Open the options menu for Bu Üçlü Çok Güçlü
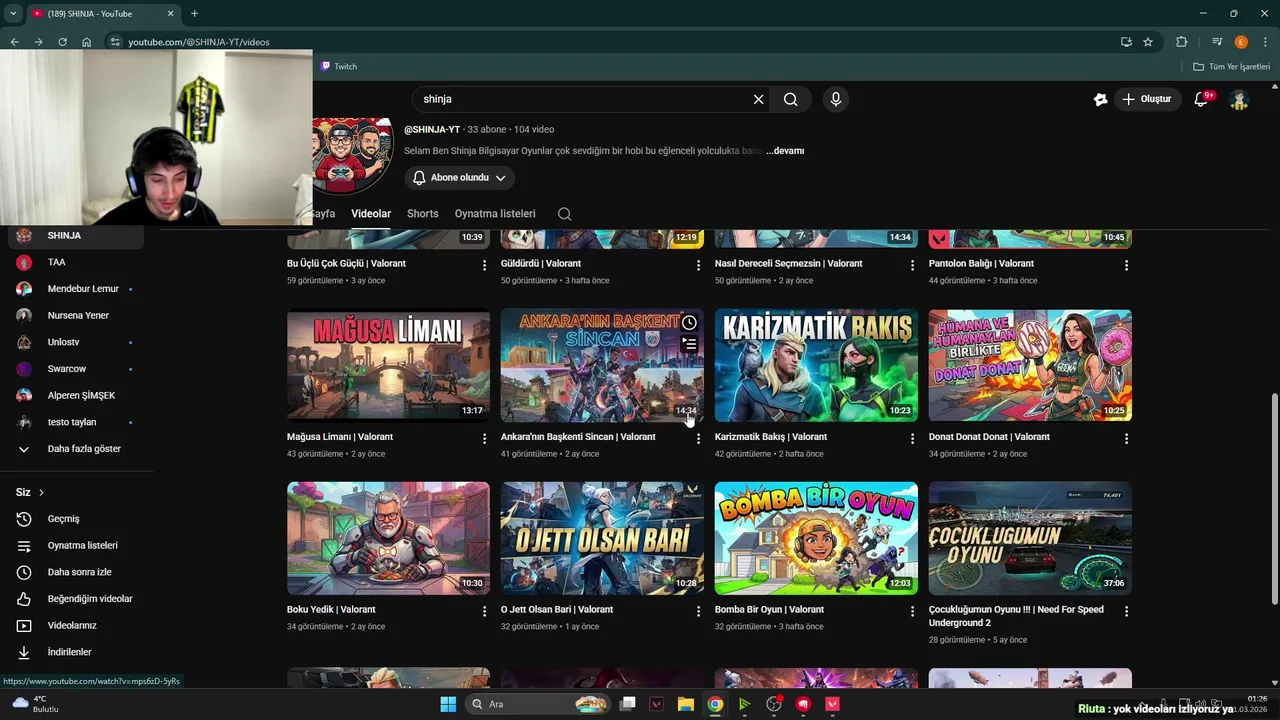The image size is (1280, 720). 484,265
